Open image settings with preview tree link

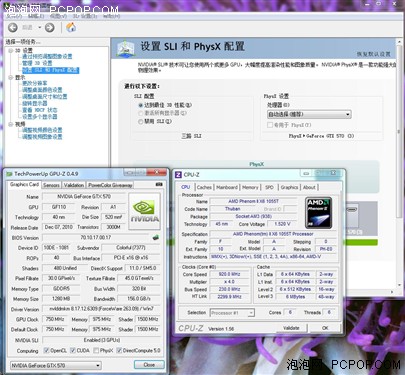click(x=47, y=57)
